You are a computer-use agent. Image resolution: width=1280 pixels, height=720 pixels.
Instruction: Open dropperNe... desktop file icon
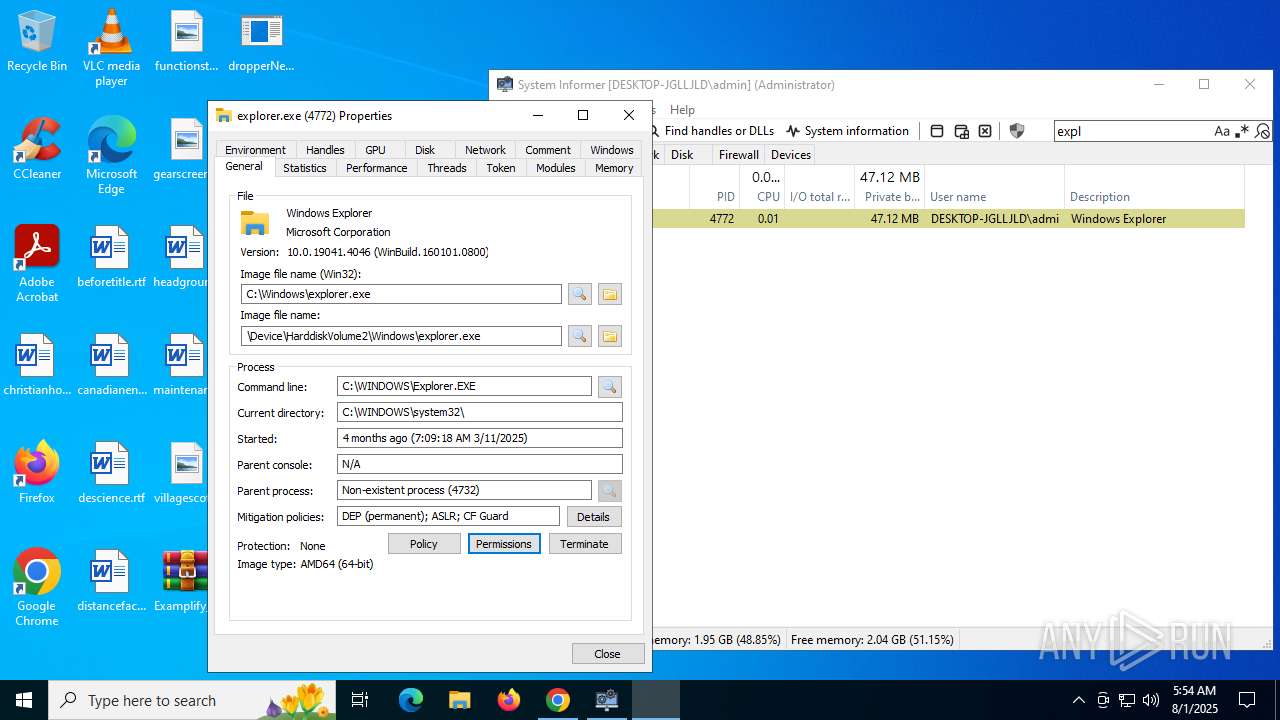click(x=261, y=42)
